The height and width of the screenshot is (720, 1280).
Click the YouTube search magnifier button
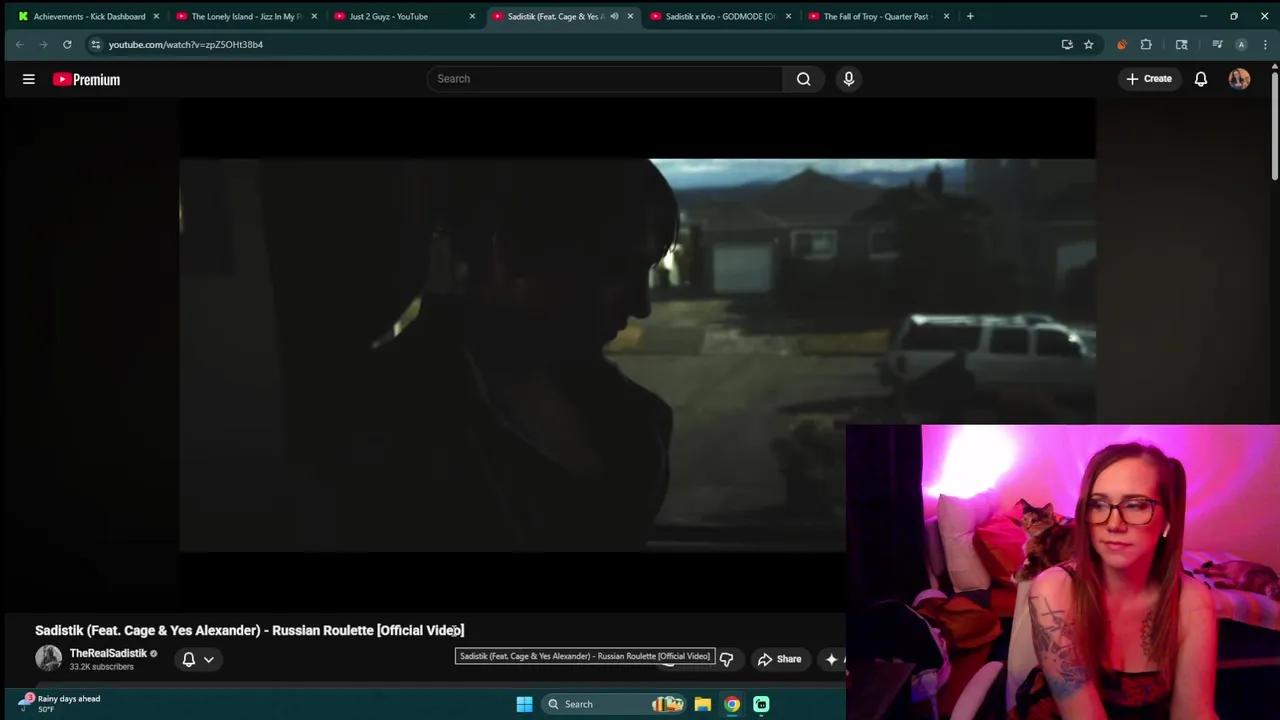tap(804, 79)
